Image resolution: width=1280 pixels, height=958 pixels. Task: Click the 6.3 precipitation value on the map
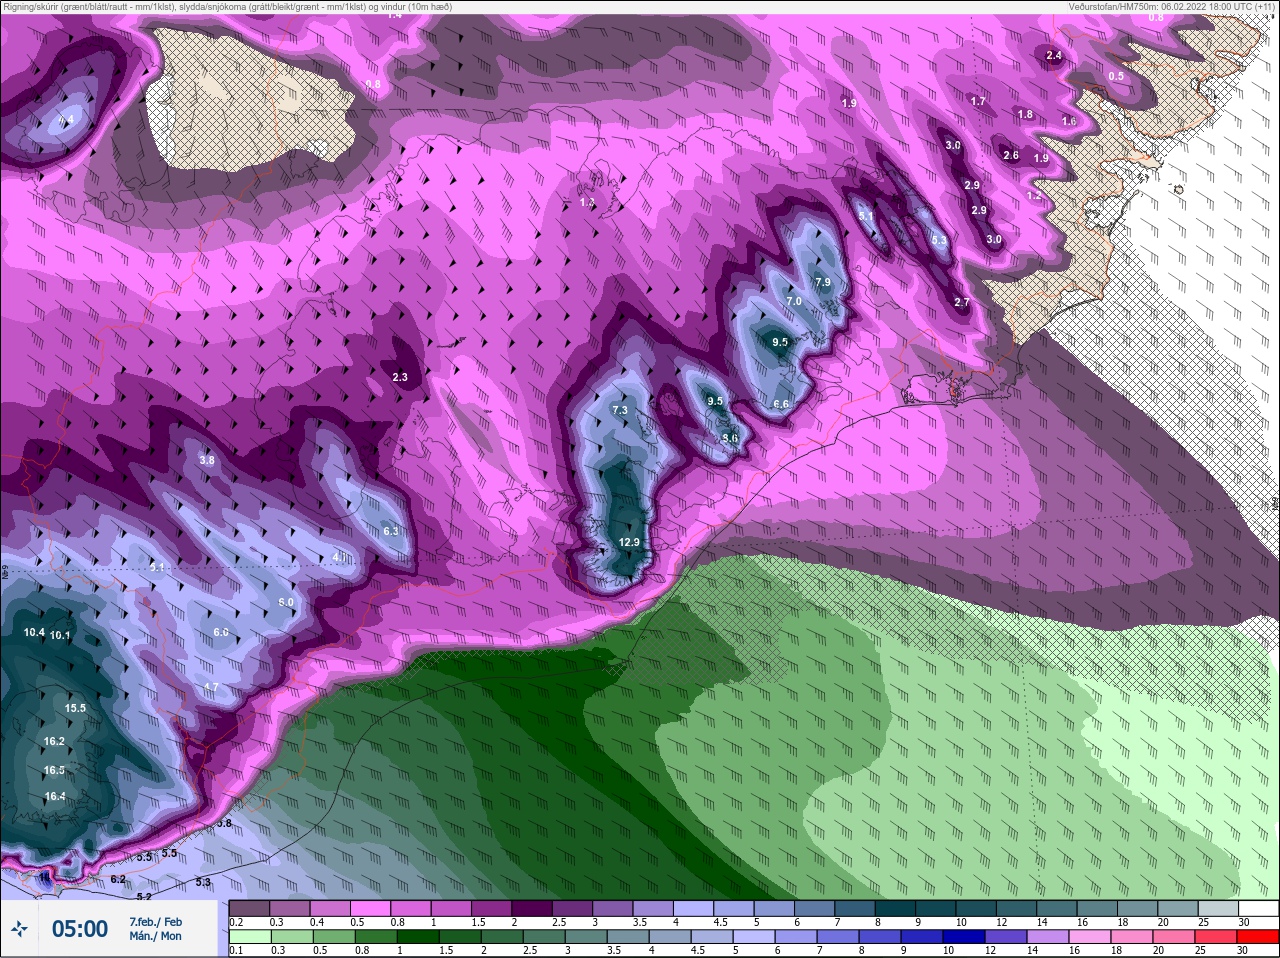tap(391, 531)
